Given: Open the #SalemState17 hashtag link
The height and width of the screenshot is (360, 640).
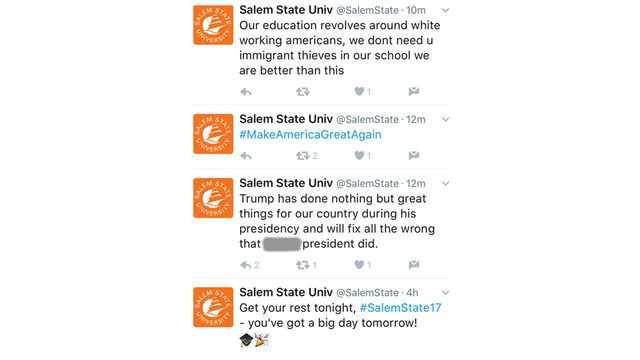Looking at the screenshot, I should click(x=400, y=308).
